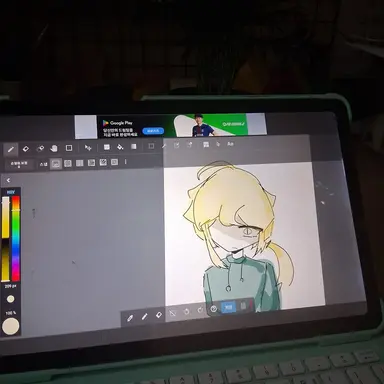Turn snap off with highlighted first snap icon
Screen dimensions: 384x384
(56, 164)
